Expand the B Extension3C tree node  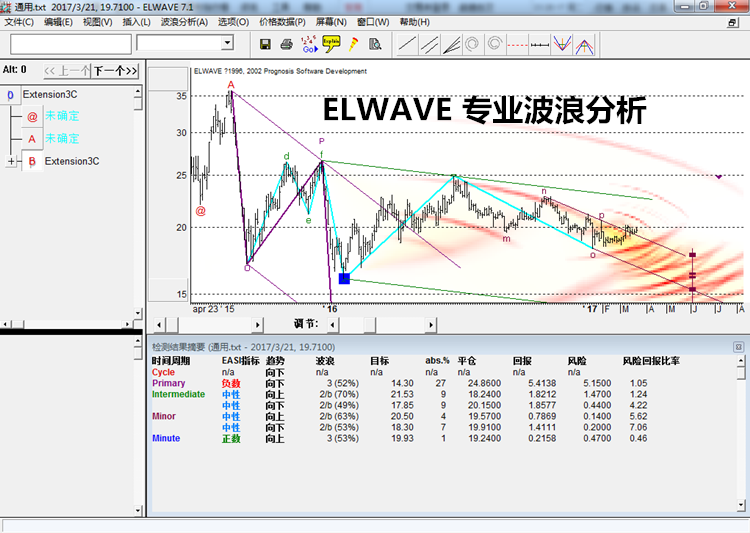(11, 161)
